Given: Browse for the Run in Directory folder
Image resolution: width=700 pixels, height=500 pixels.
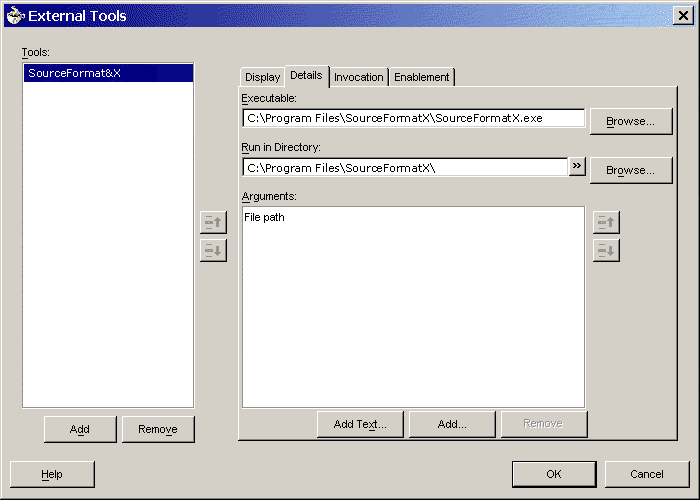Looking at the screenshot, I should [x=631, y=170].
